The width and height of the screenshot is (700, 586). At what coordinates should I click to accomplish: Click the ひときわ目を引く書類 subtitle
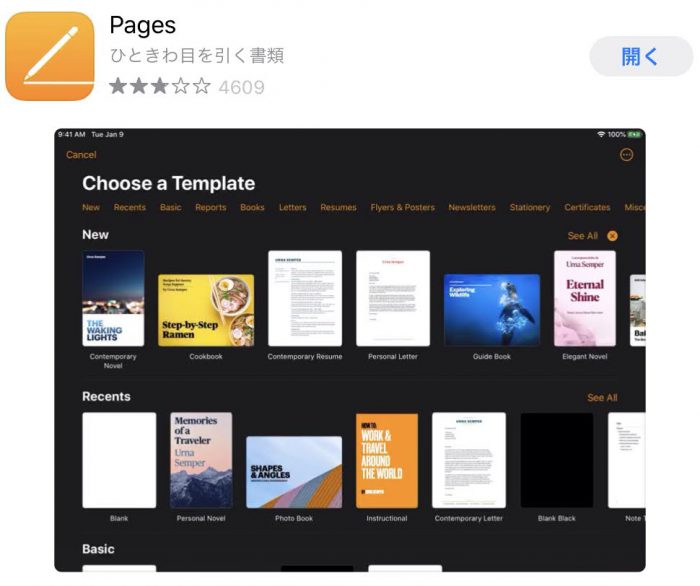(197, 56)
